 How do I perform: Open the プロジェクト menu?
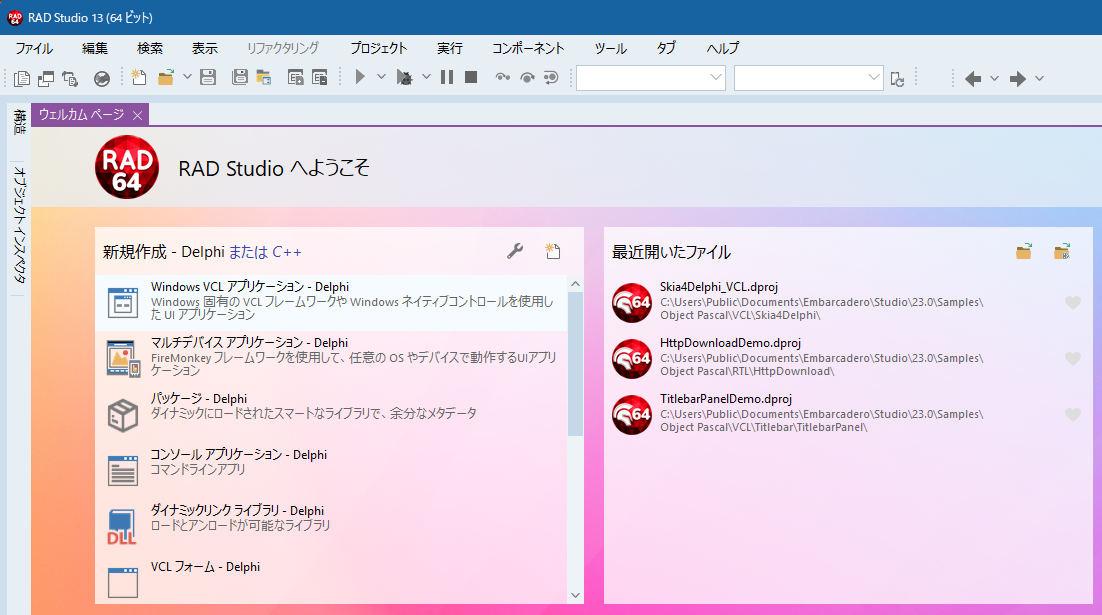379,48
